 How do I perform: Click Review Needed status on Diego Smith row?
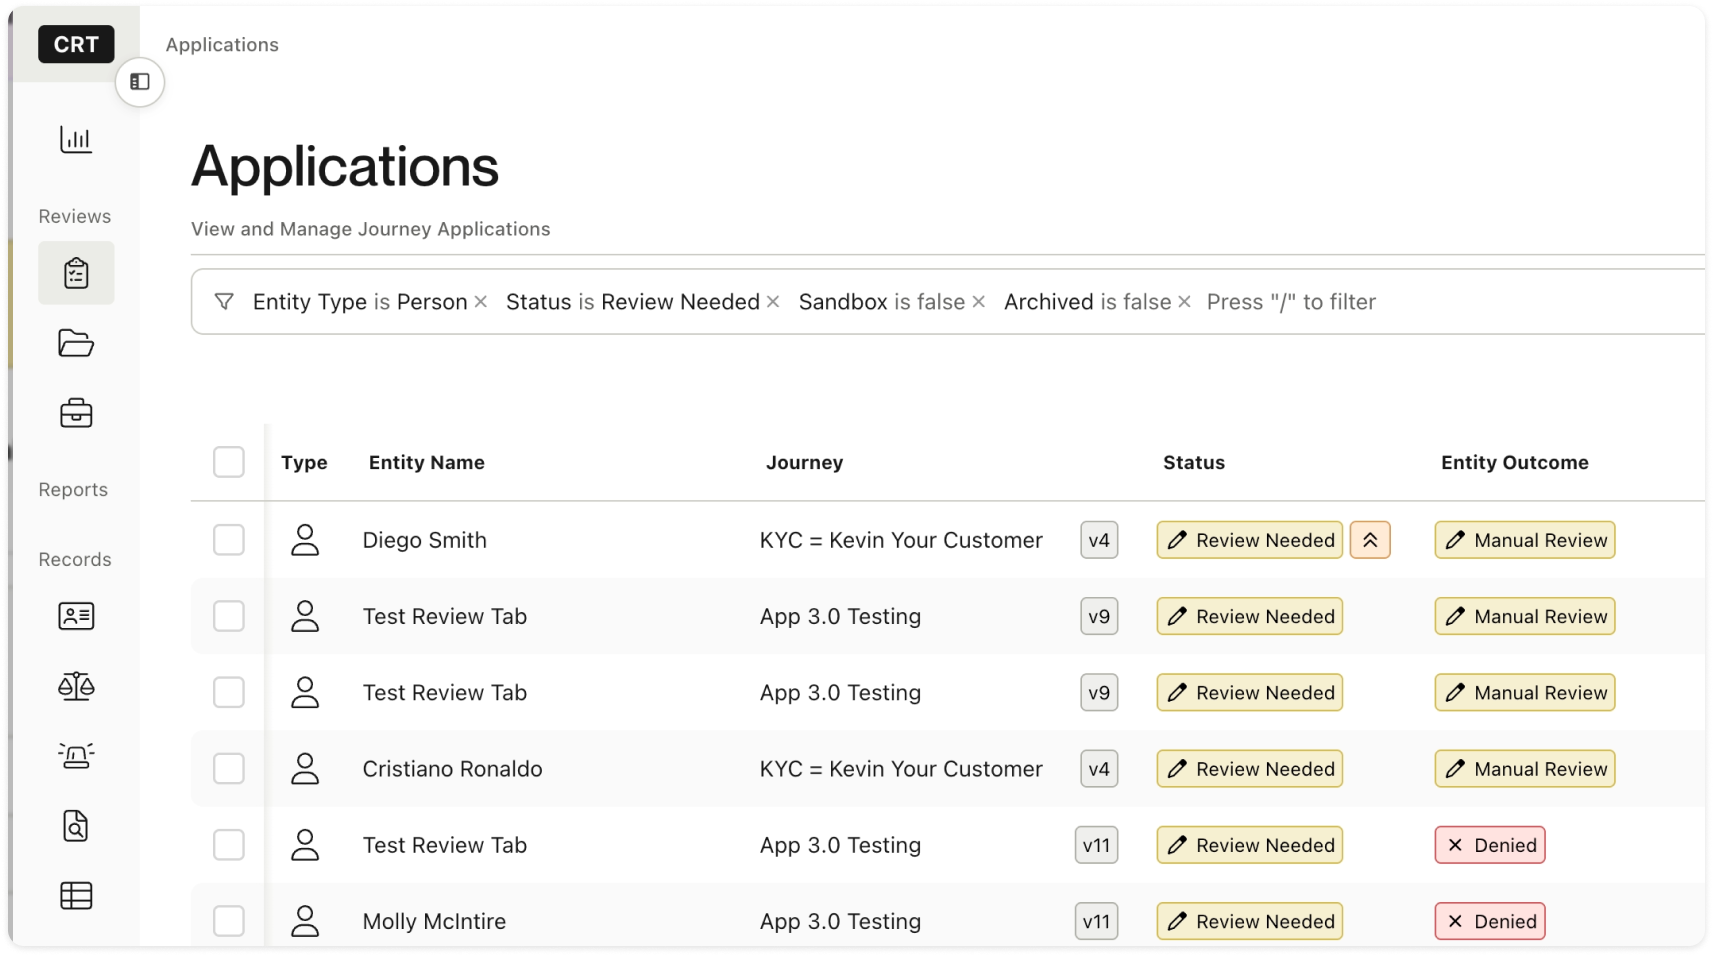click(x=1250, y=540)
